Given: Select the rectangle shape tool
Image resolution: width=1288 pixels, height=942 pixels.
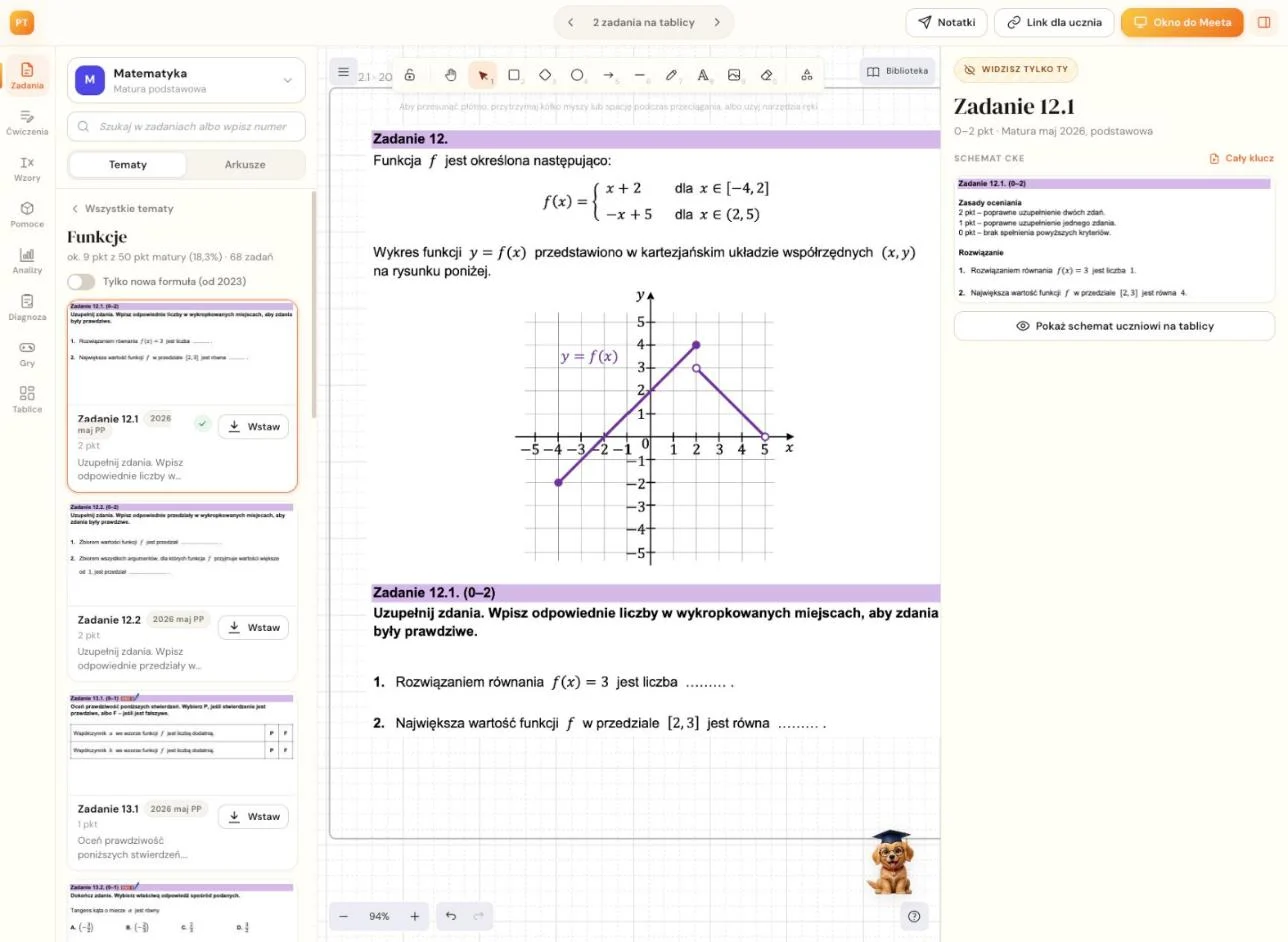Looking at the screenshot, I should click(514, 75).
